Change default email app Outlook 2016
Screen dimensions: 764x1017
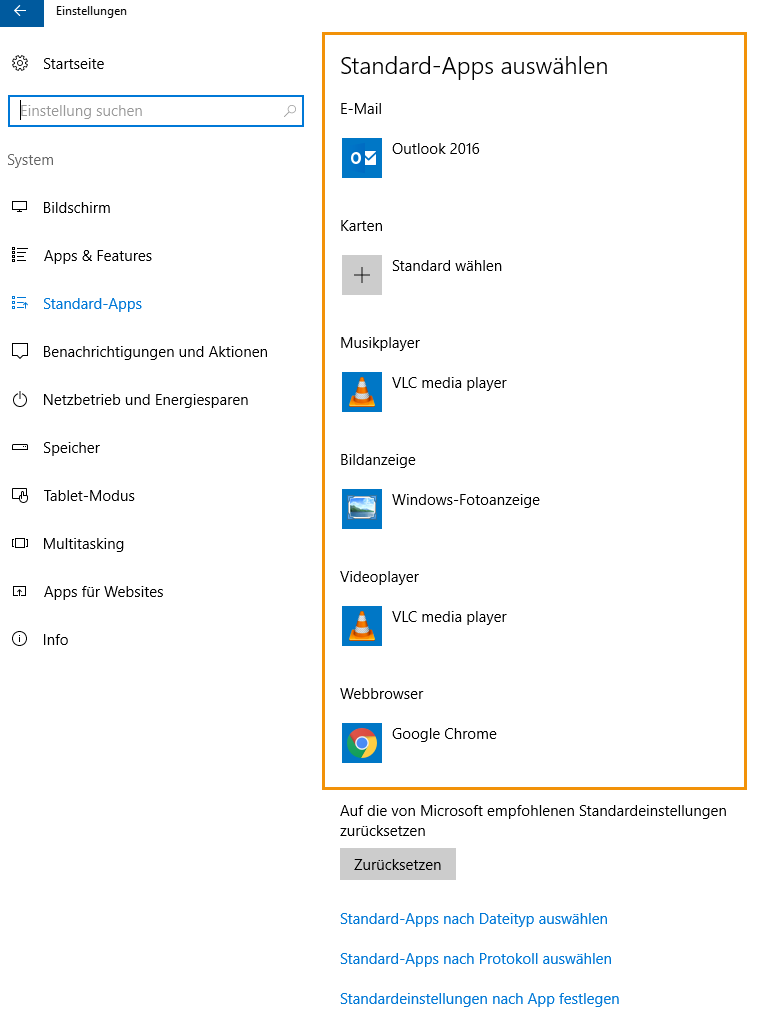(x=436, y=149)
